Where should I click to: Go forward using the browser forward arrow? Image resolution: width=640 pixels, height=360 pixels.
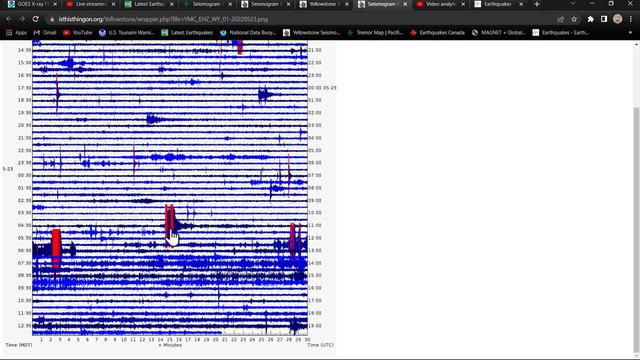click(x=22, y=19)
